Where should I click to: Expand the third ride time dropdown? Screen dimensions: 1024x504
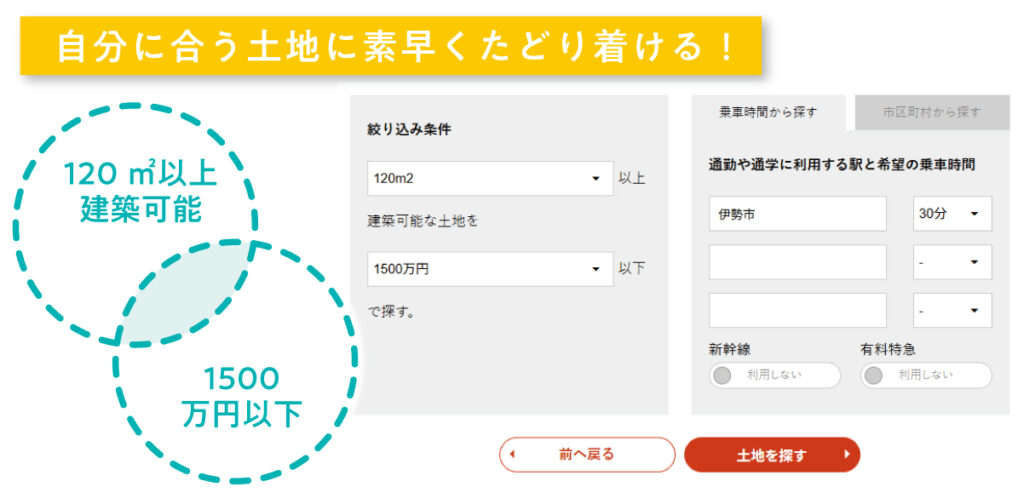(952, 311)
